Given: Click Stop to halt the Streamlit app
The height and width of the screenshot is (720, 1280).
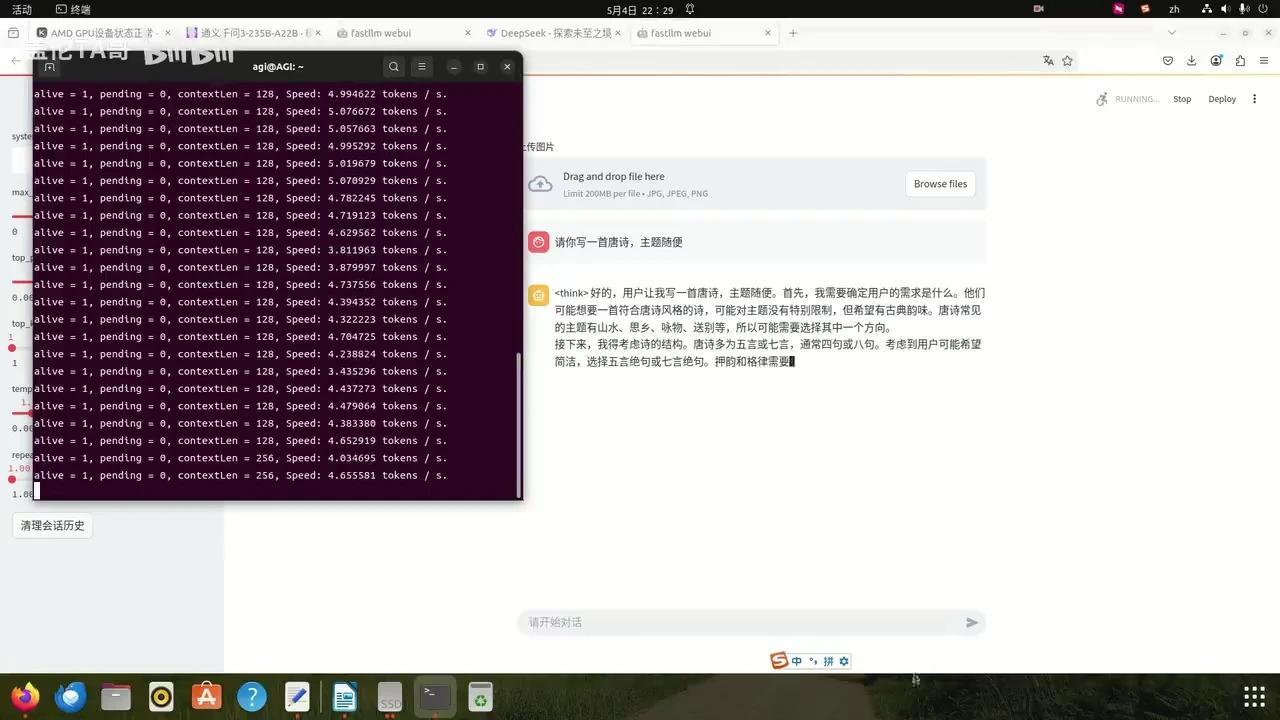Looking at the screenshot, I should click(x=1182, y=99).
